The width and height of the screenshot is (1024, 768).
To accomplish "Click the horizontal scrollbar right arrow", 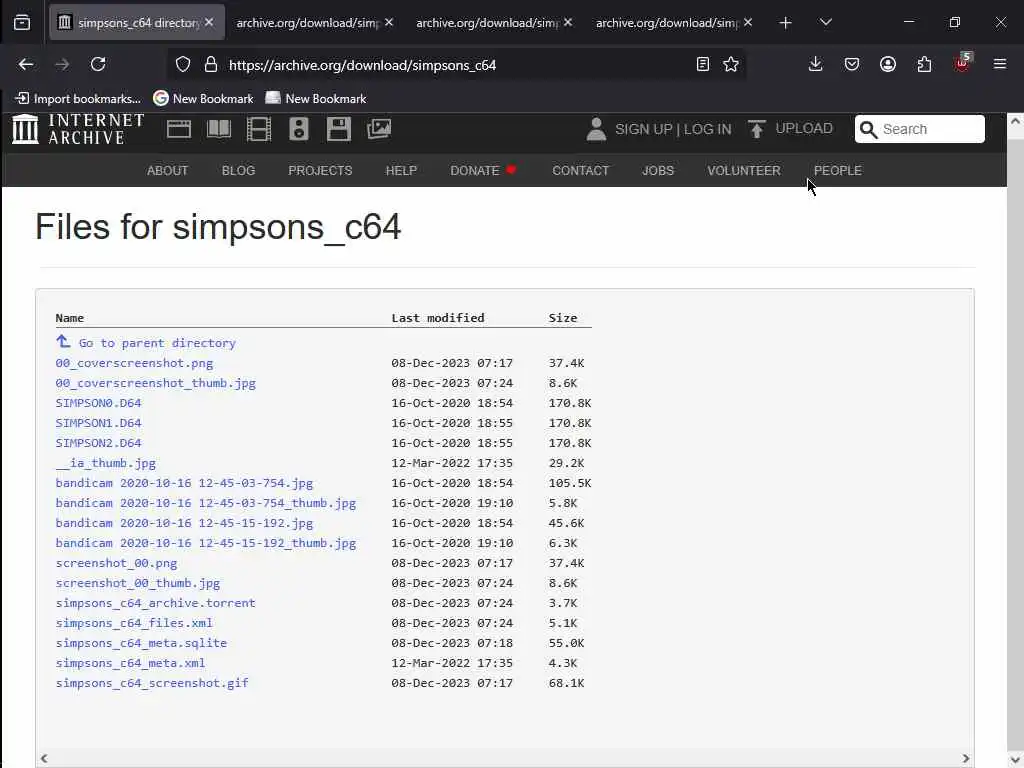I will point(965,758).
